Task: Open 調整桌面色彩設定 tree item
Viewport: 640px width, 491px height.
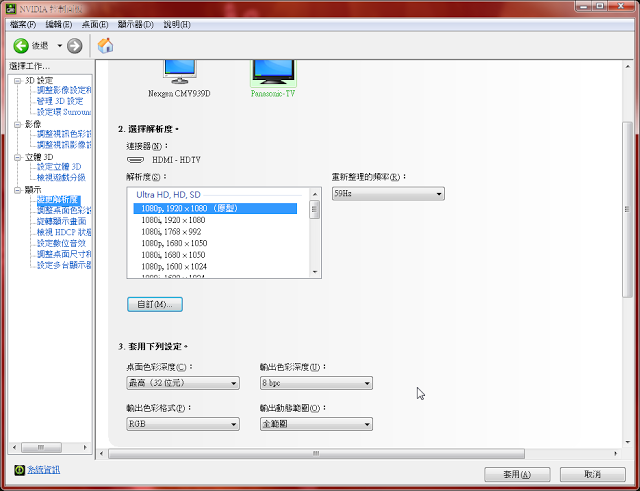Action: 64,211
